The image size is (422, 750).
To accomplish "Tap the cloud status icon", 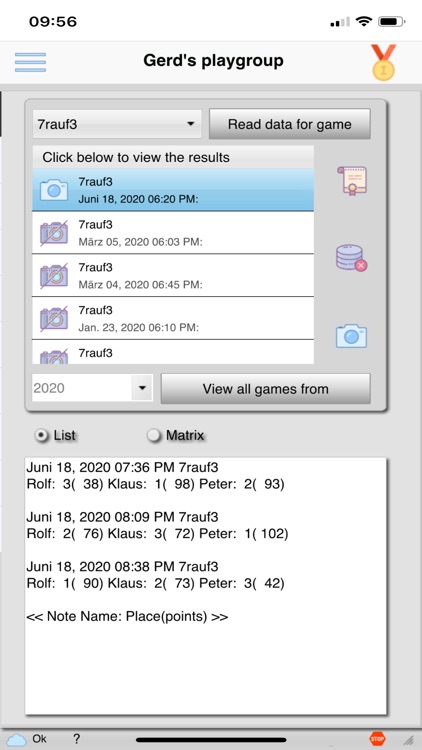I will point(17,739).
